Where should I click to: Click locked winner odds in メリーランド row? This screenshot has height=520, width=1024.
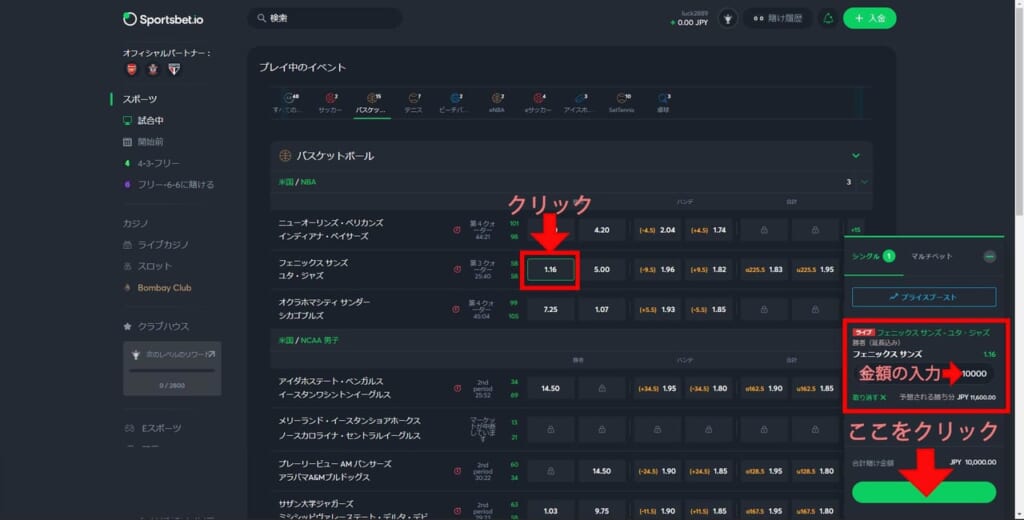tap(551, 429)
